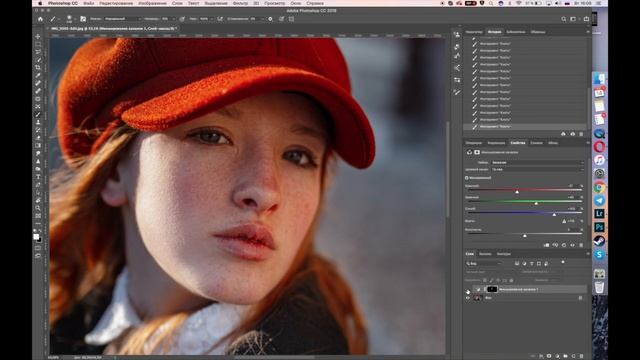Select the highlighted last history state row
640x360 pixels.
tap(526, 127)
